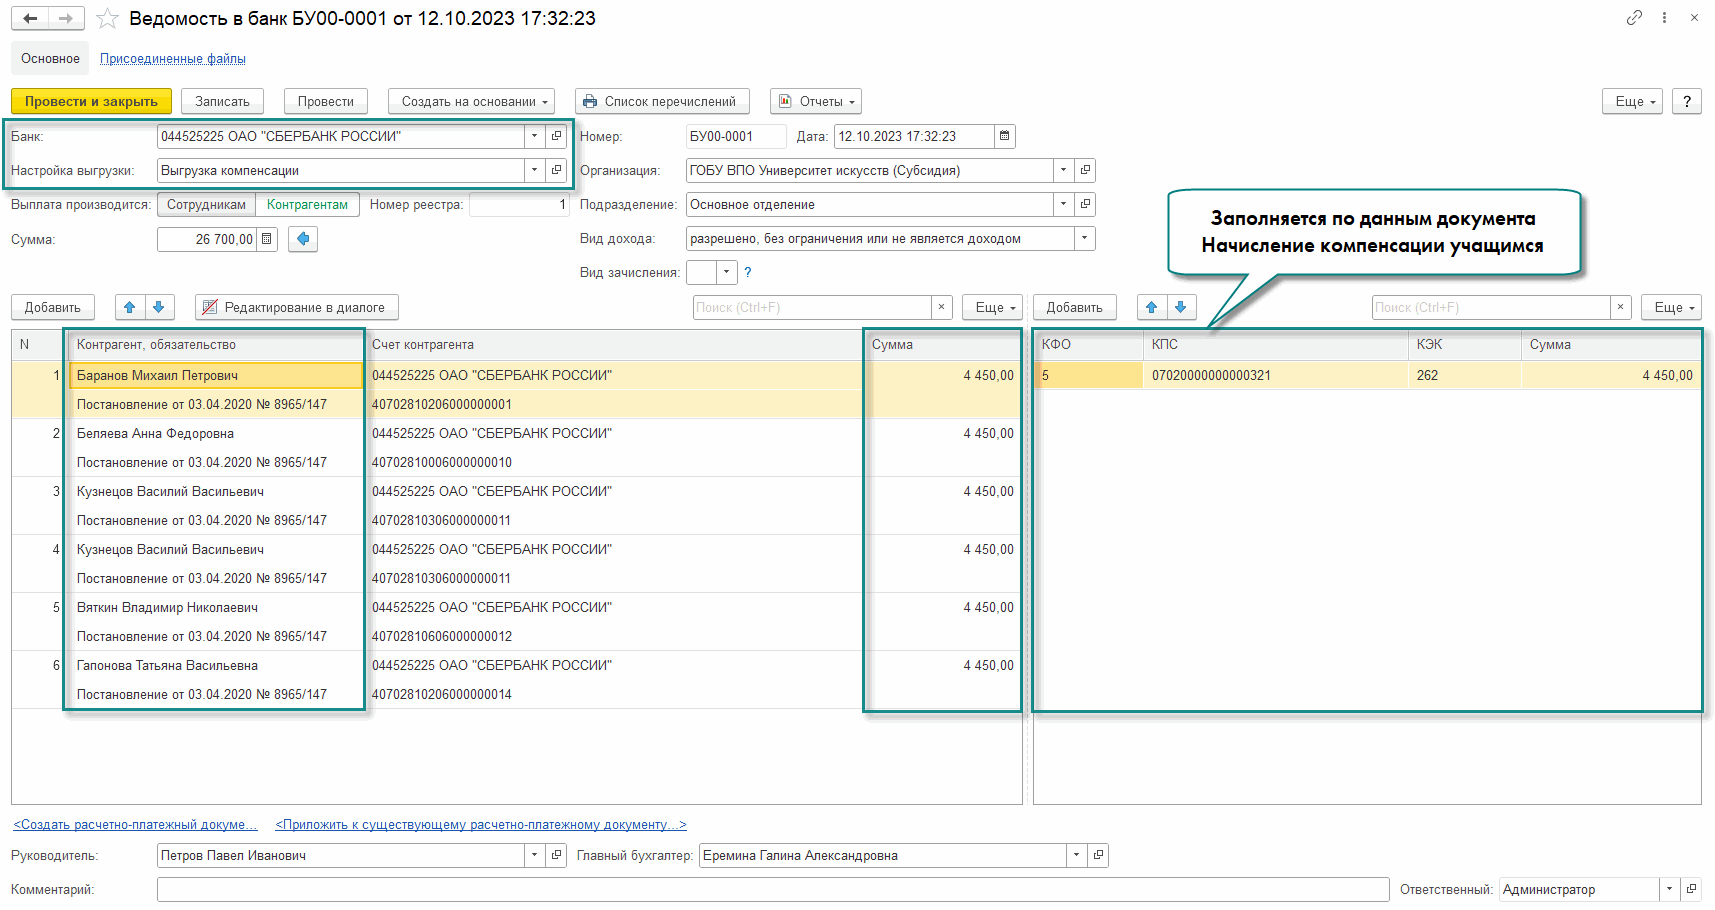1715x910 pixels.
Task: Move row down in right table
Action: click(1181, 307)
